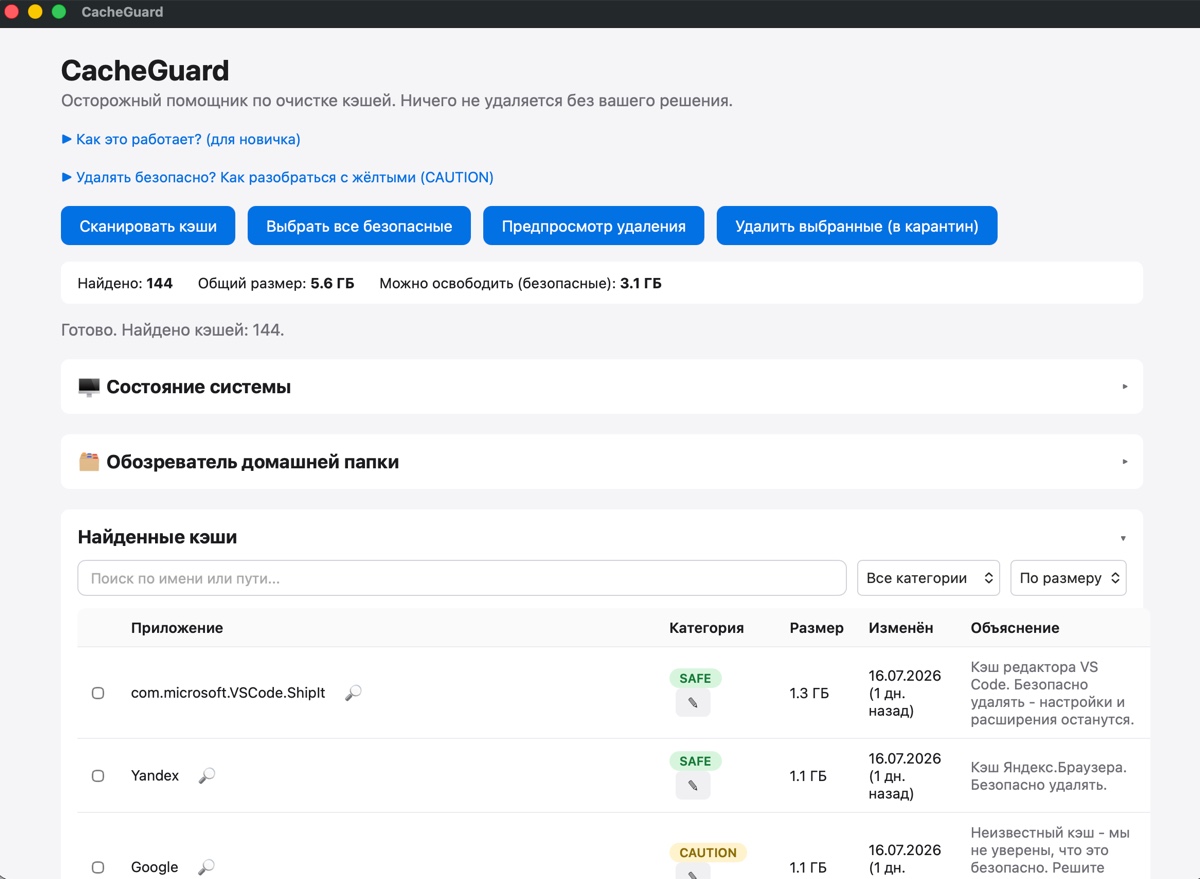Click the macOS yellow minimize button

click(x=35, y=12)
